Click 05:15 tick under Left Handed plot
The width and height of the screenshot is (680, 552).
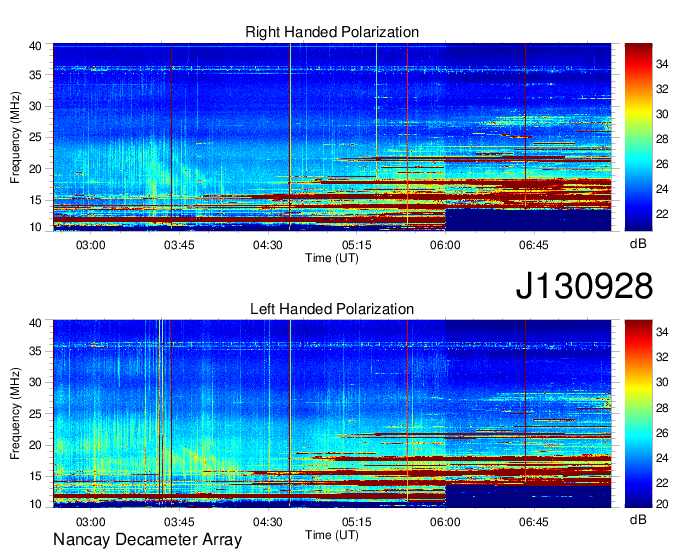(x=356, y=522)
